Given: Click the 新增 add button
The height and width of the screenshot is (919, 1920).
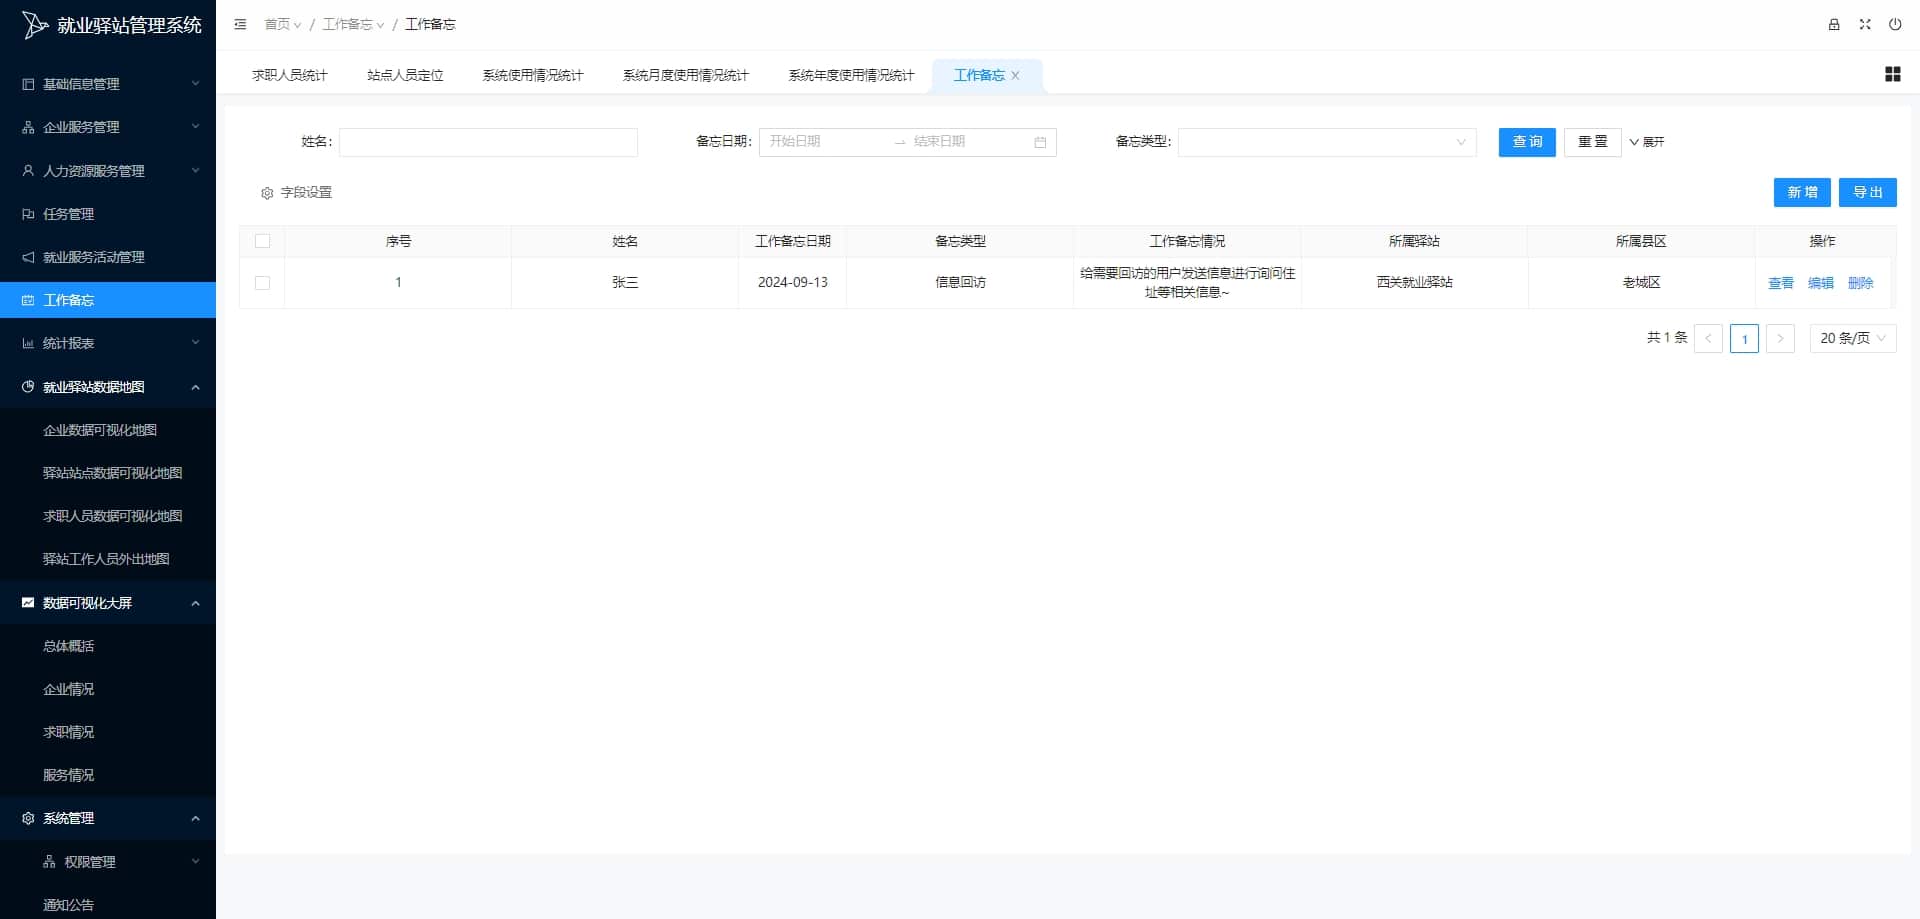Looking at the screenshot, I should [x=1802, y=192].
